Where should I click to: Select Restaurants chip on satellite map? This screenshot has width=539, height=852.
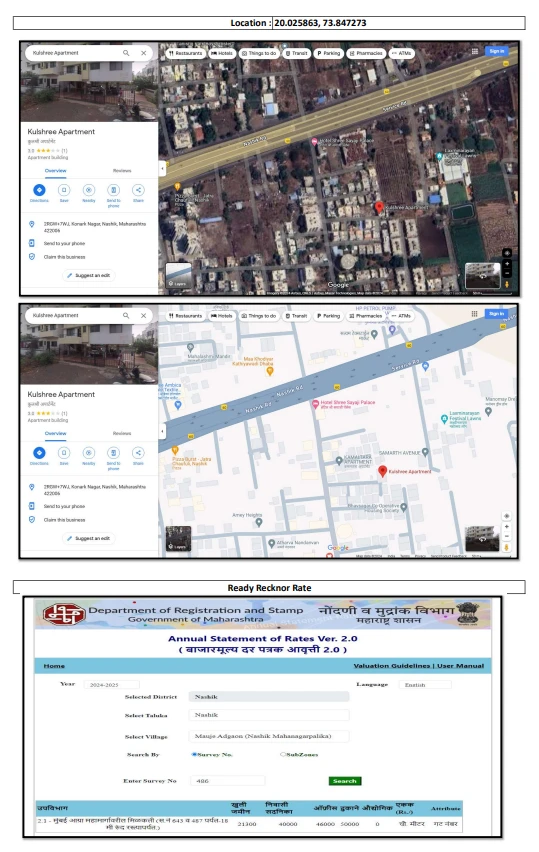[x=185, y=53]
